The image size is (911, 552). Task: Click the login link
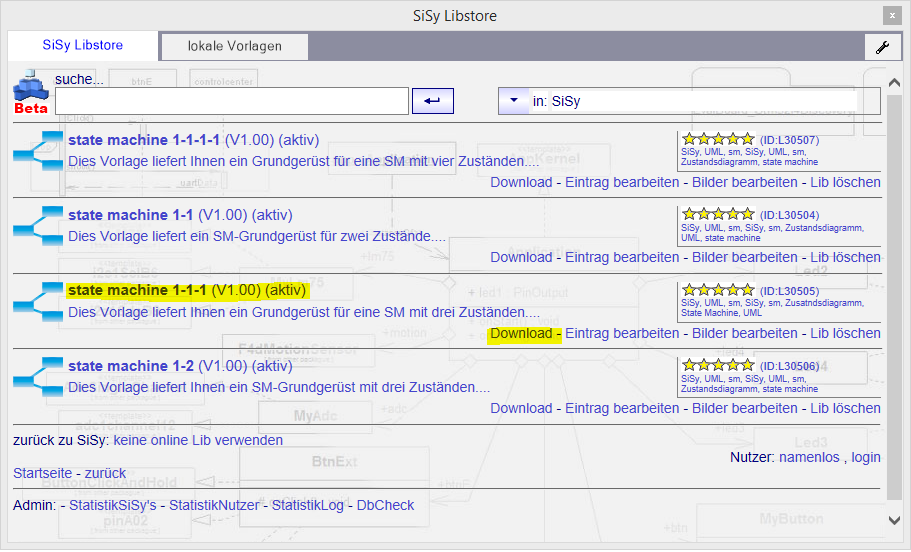(866, 456)
